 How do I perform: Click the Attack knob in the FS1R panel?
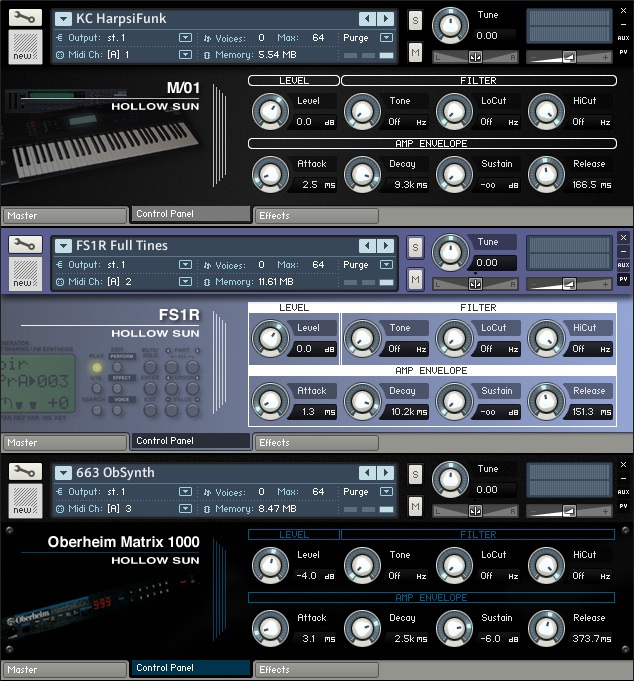coord(271,401)
